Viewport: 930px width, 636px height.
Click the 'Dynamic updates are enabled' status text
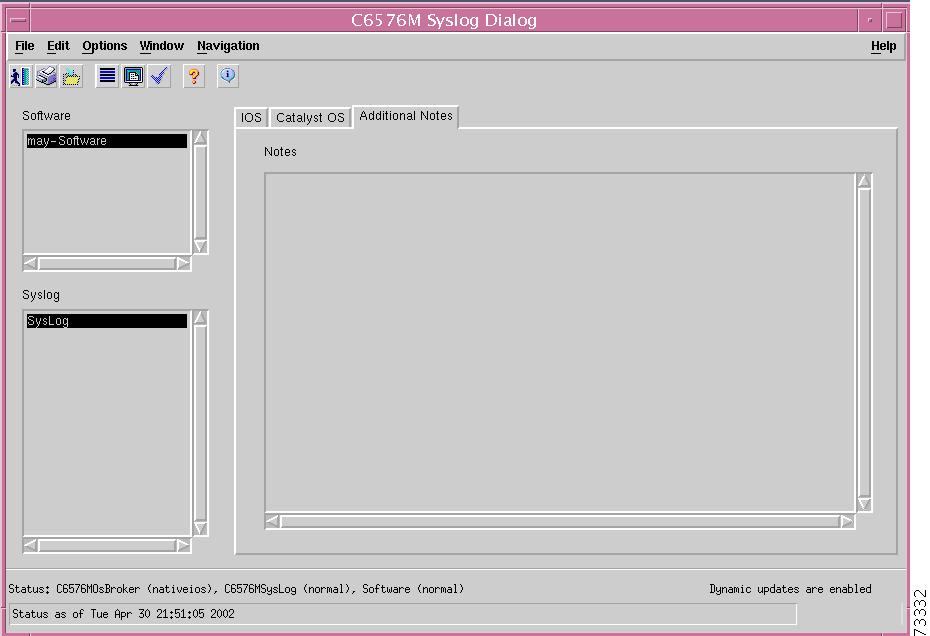tap(790, 589)
